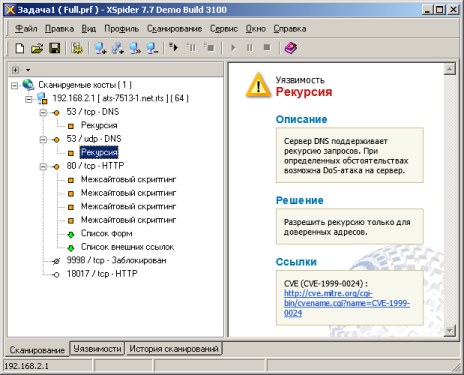Click the gray Start all play button
Screen dimensions: 464x375
[233, 48]
